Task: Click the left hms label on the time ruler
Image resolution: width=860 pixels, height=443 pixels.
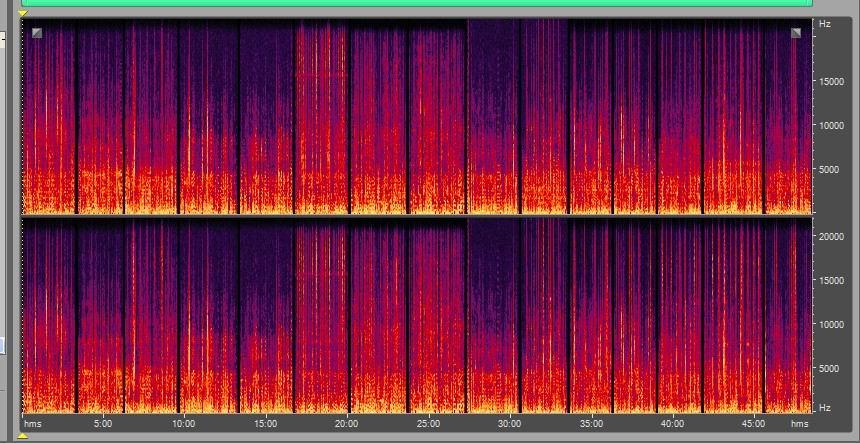Action: (x=33, y=424)
